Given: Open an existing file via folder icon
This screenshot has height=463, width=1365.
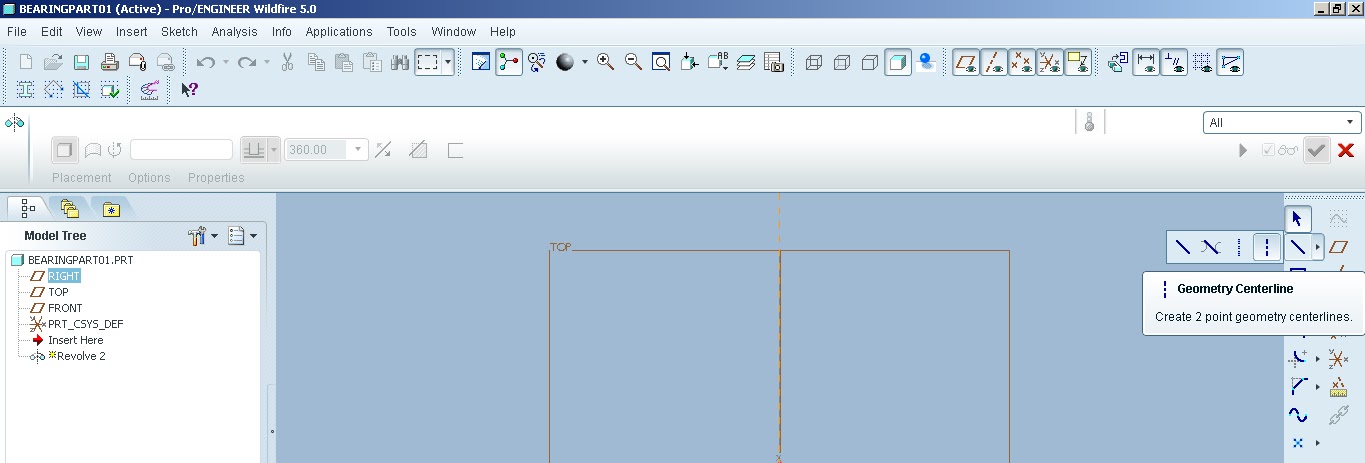Looking at the screenshot, I should 53,62.
